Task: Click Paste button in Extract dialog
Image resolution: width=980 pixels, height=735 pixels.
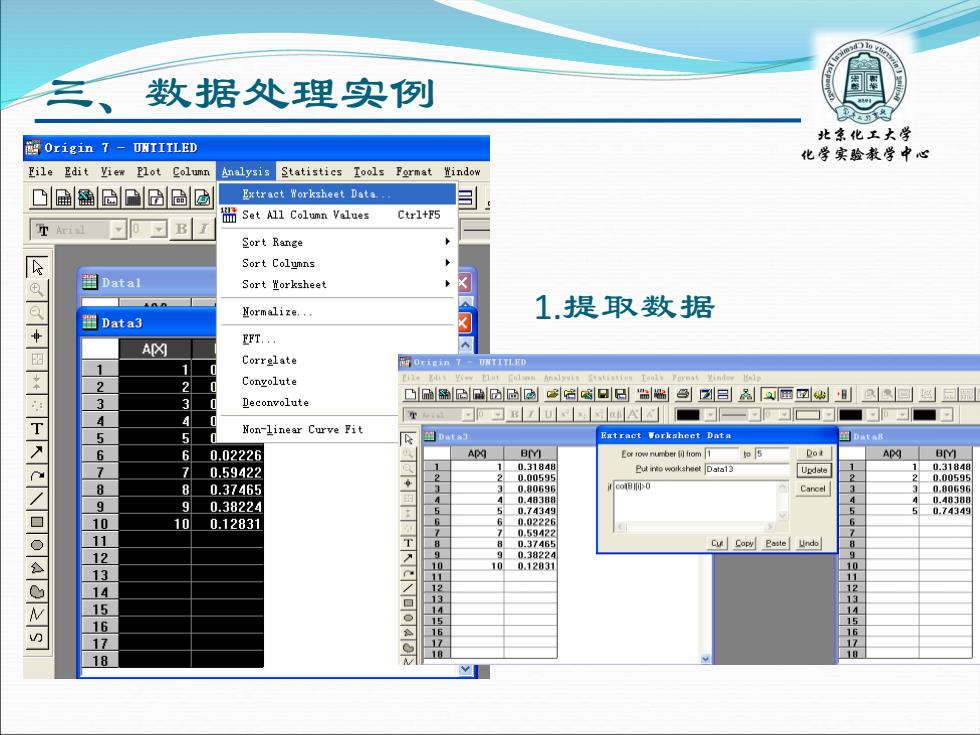Action: [776, 543]
